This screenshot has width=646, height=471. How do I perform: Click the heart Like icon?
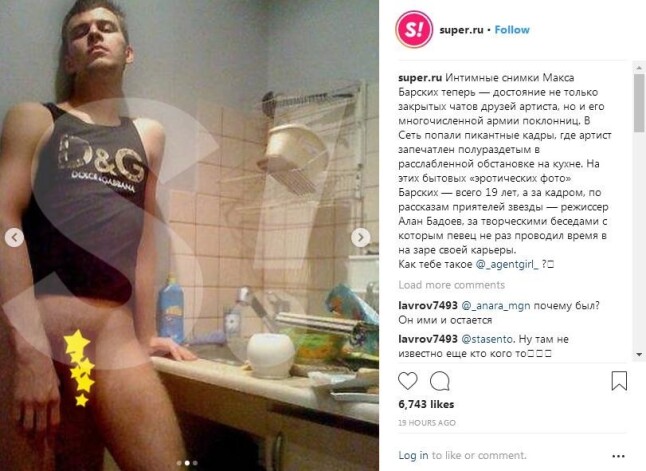pyautogui.click(x=408, y=381)
